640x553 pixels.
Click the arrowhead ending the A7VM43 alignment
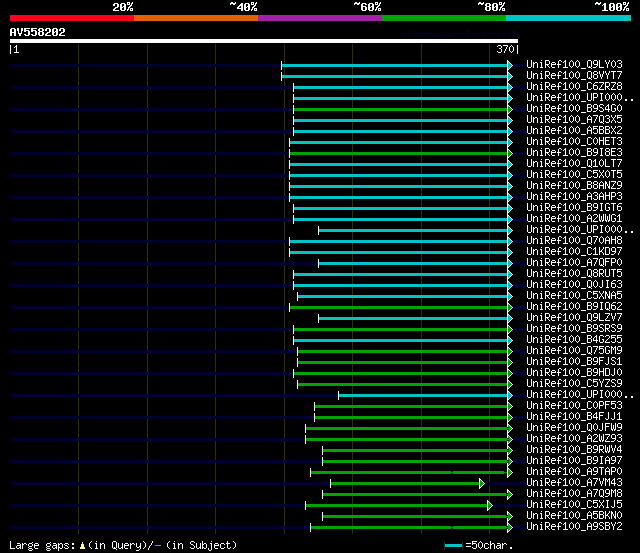tap(482, 484)
